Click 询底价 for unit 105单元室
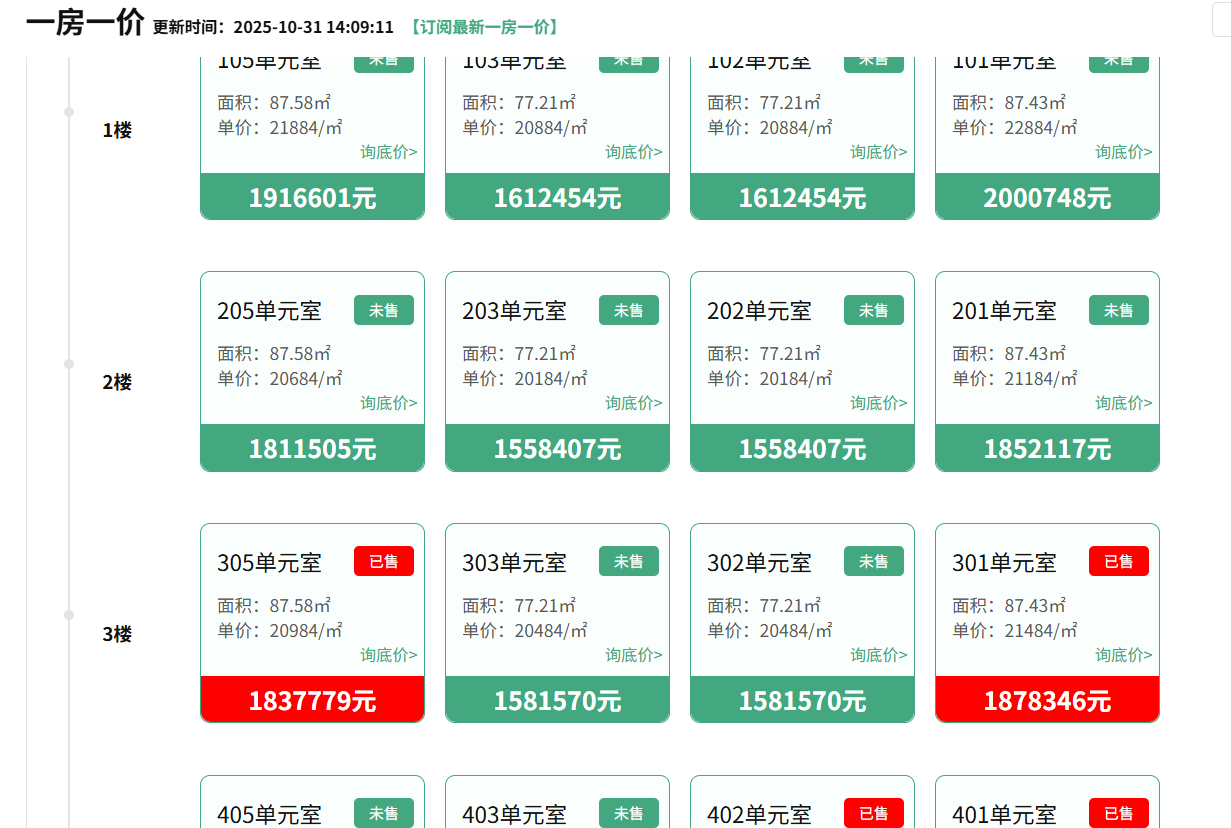 click(x=389, y=152)
